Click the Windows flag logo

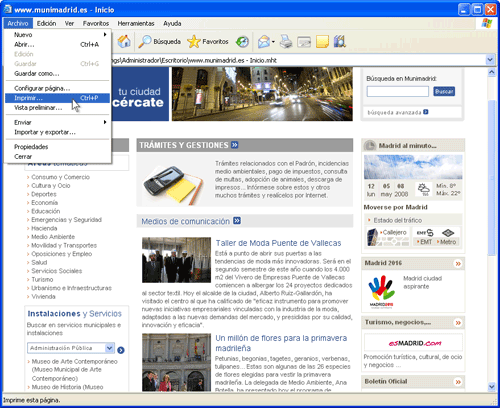coord(487,23)
